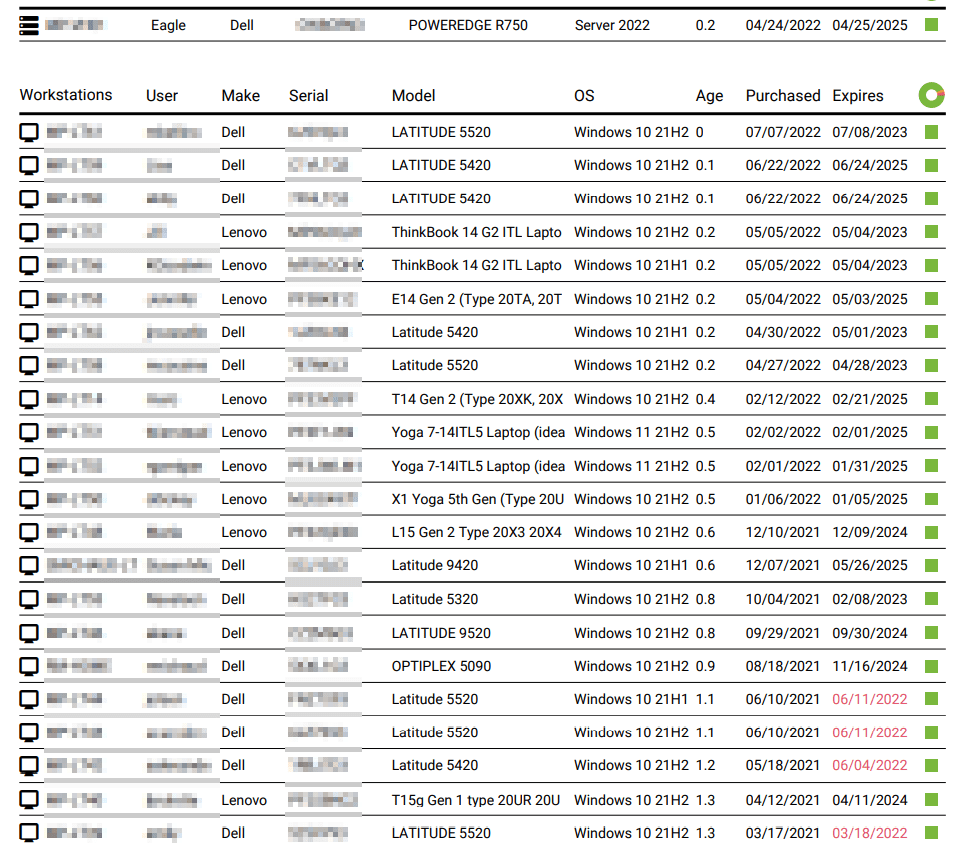Screen dimensions: 961x843
Task: Select the monitor icon in the Latitude 9420 row
Action: pos(29,565)
